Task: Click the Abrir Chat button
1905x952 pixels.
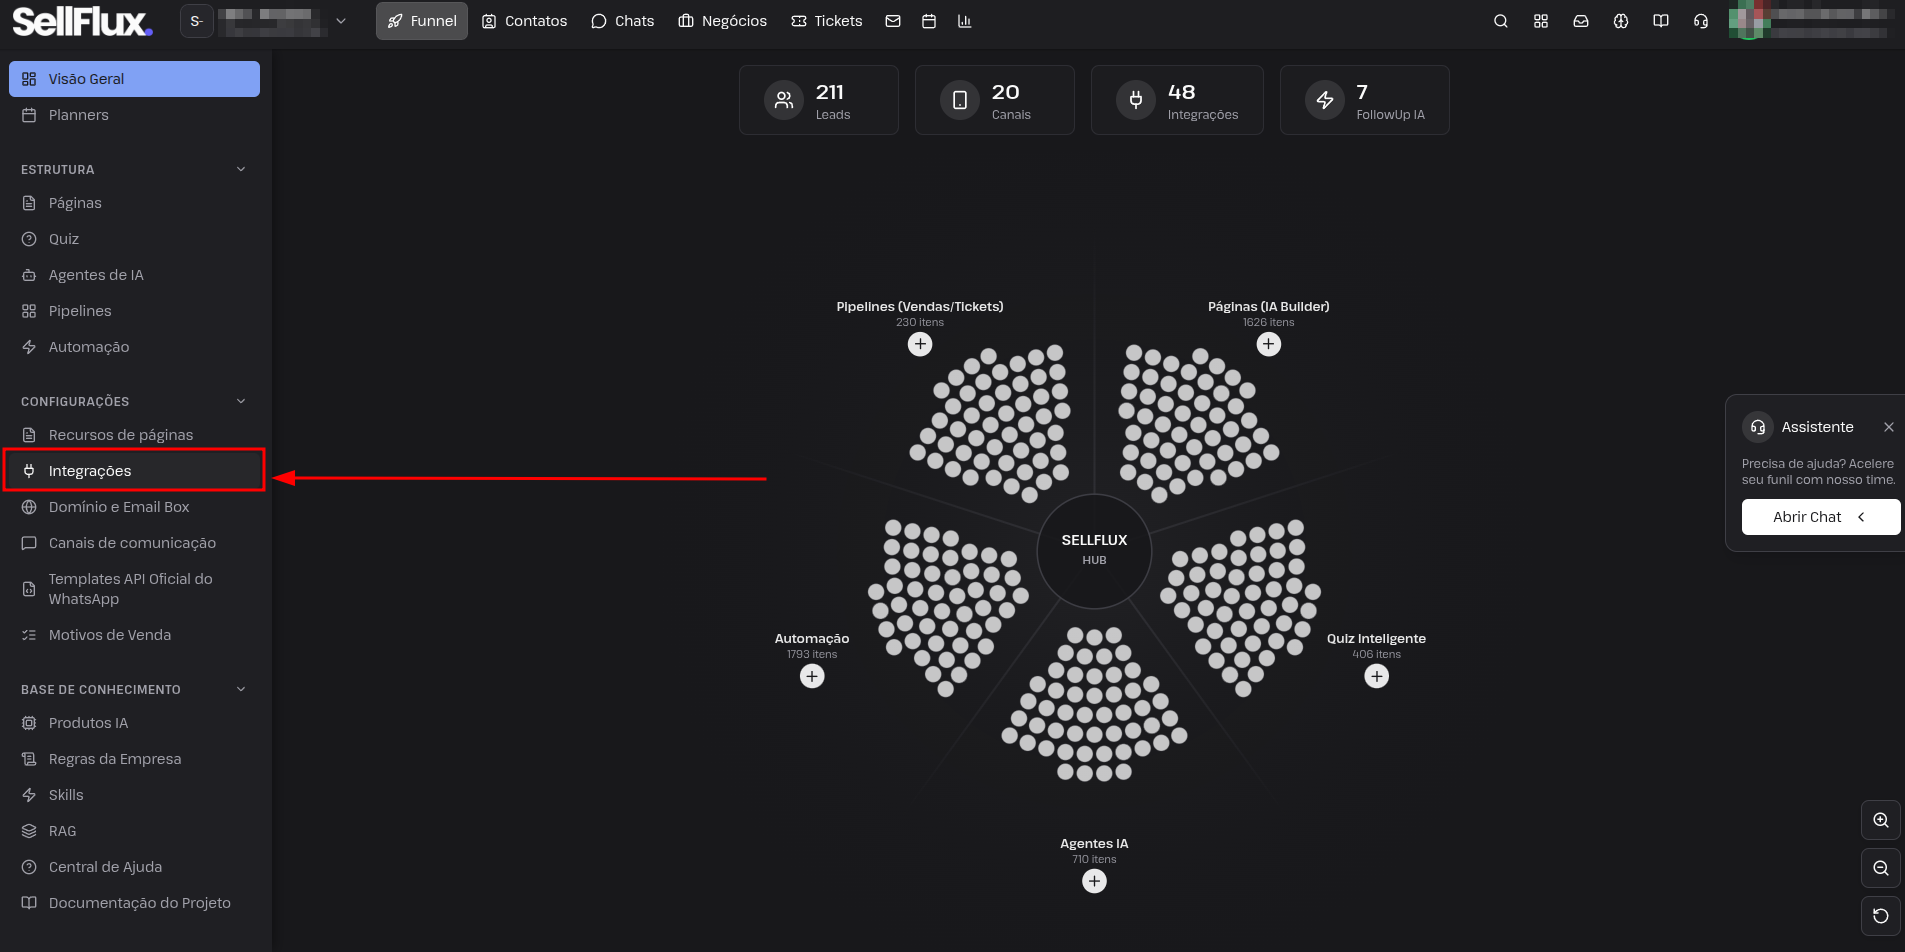Action: point(1821,517)
